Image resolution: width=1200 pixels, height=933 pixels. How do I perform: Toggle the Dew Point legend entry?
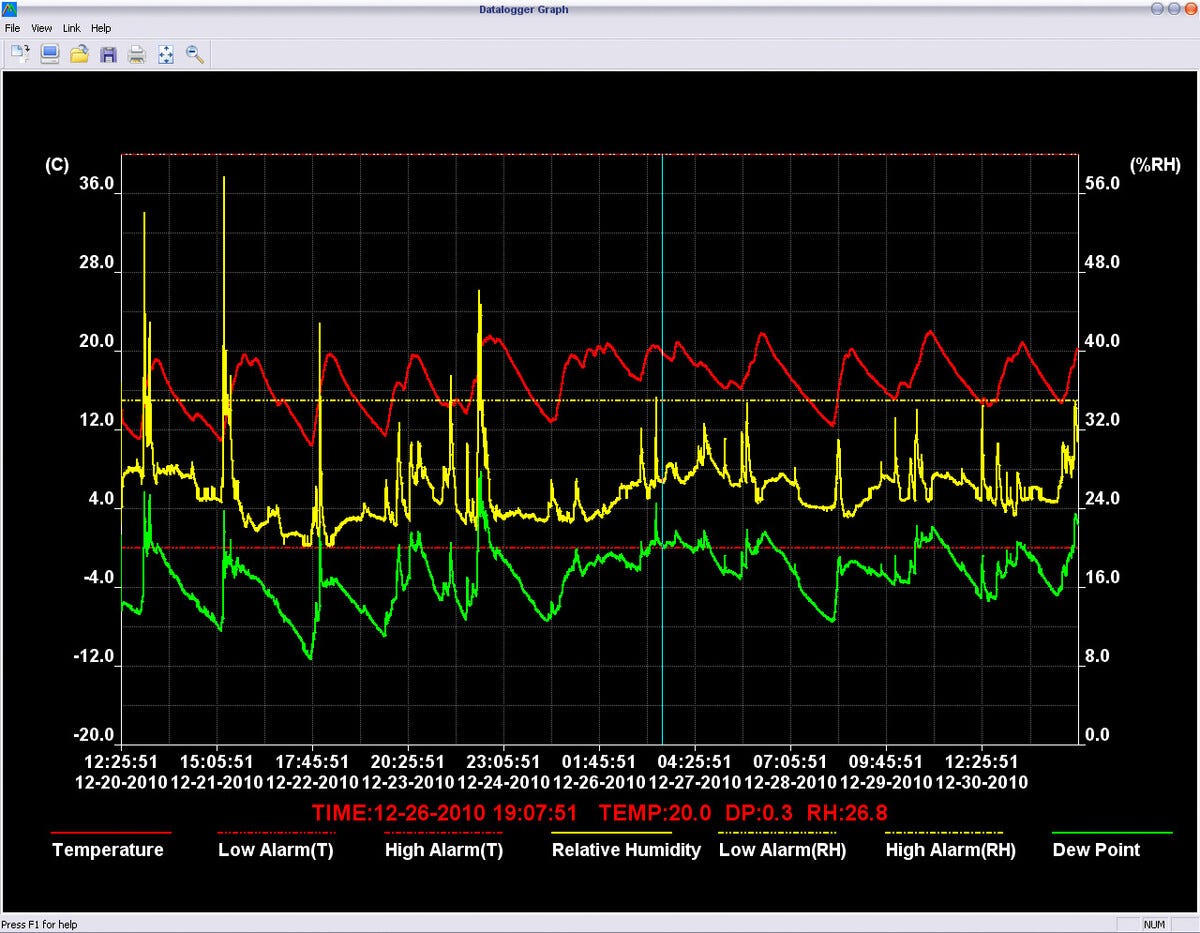[x=1096, y=850]
